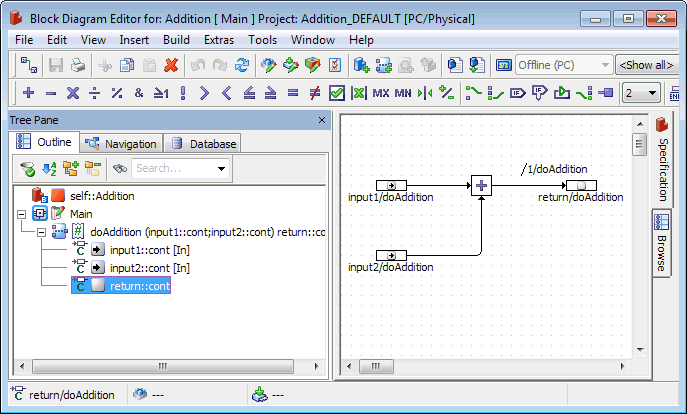
Task: Open the Build menu
Action: (x=176, y=40)
